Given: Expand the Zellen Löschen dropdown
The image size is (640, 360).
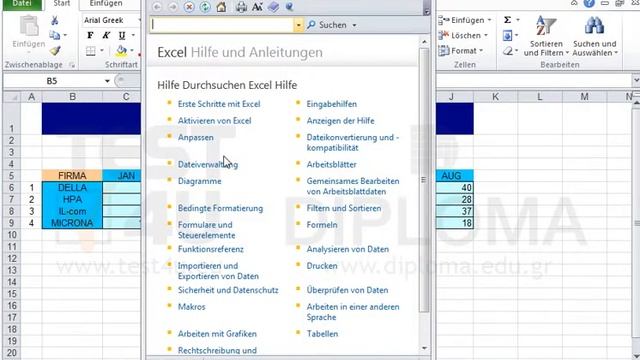Looking at the screenshot, I should 486,36.
